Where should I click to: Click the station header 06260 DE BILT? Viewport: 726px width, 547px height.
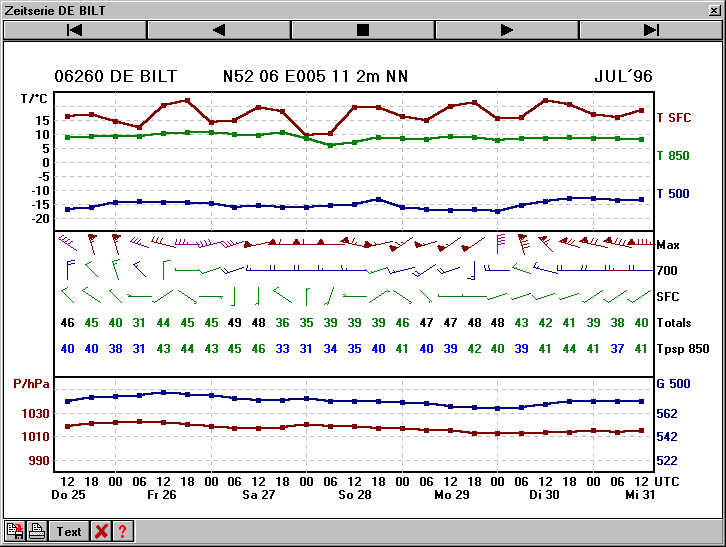click(x=116, y=76)
